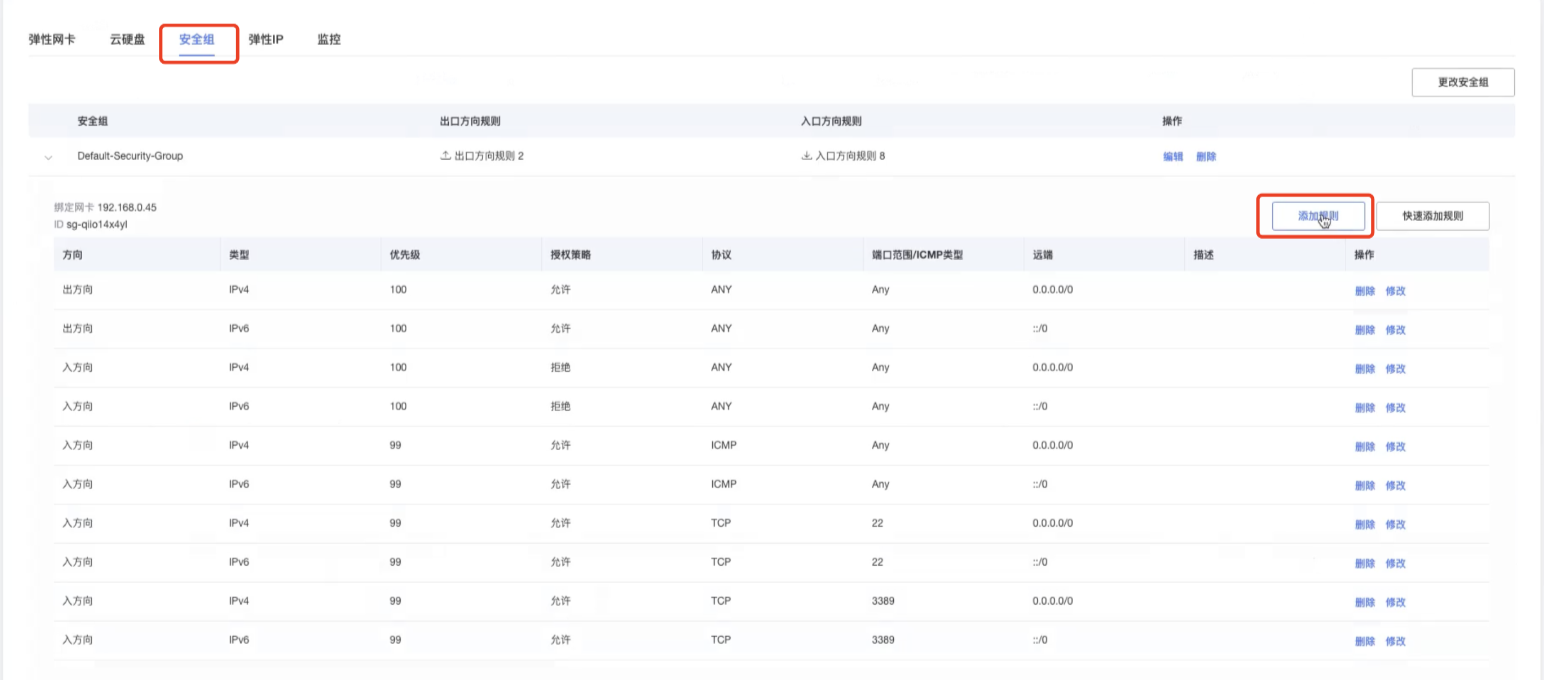Delete the IPv4 TCP port 3389 rule
Viewport: 1544px width, 680px height.
tap(1365, 603)
